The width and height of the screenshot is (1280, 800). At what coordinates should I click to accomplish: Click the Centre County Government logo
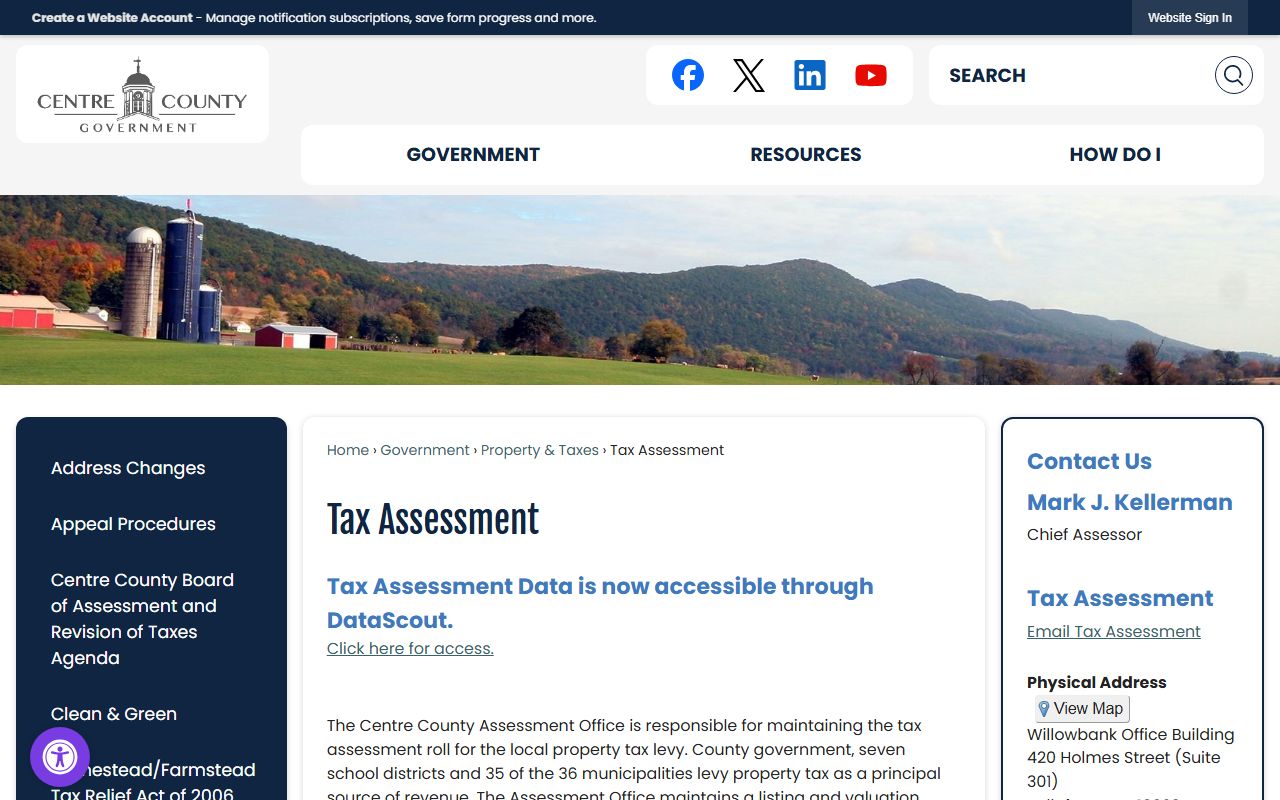click(142, 95)
